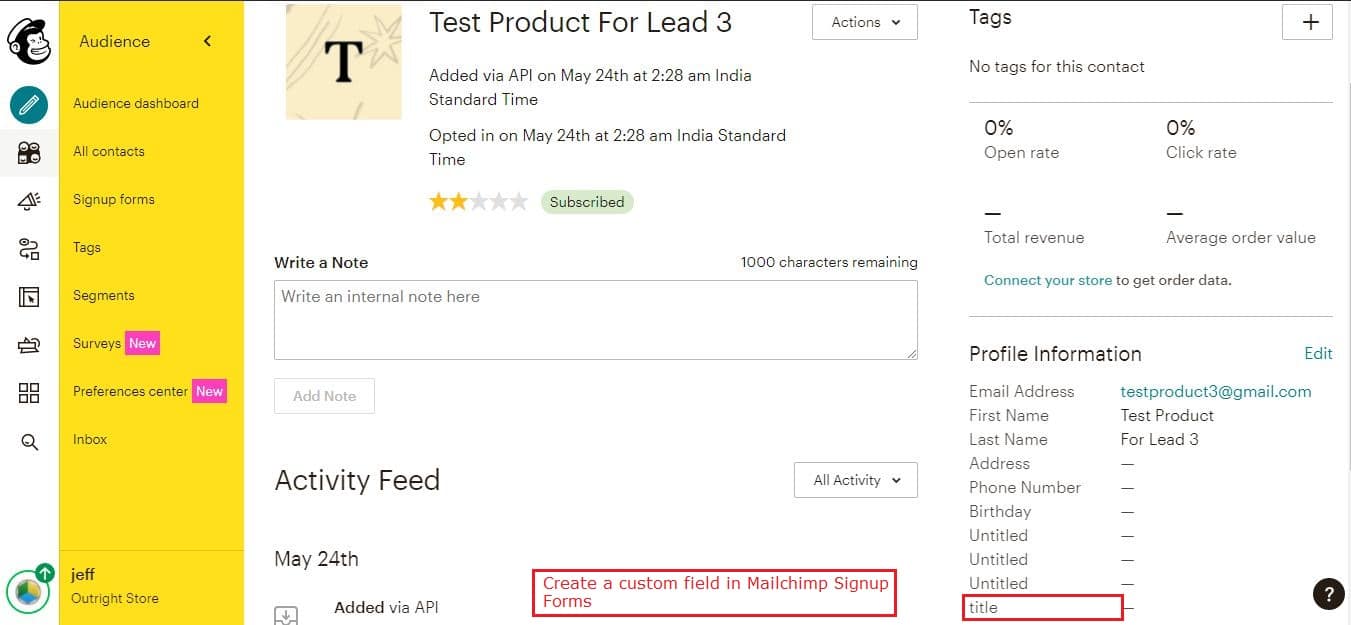Open the Content Studio icon
Viewport: 1351px width, 625px height.
click(29, 345)
